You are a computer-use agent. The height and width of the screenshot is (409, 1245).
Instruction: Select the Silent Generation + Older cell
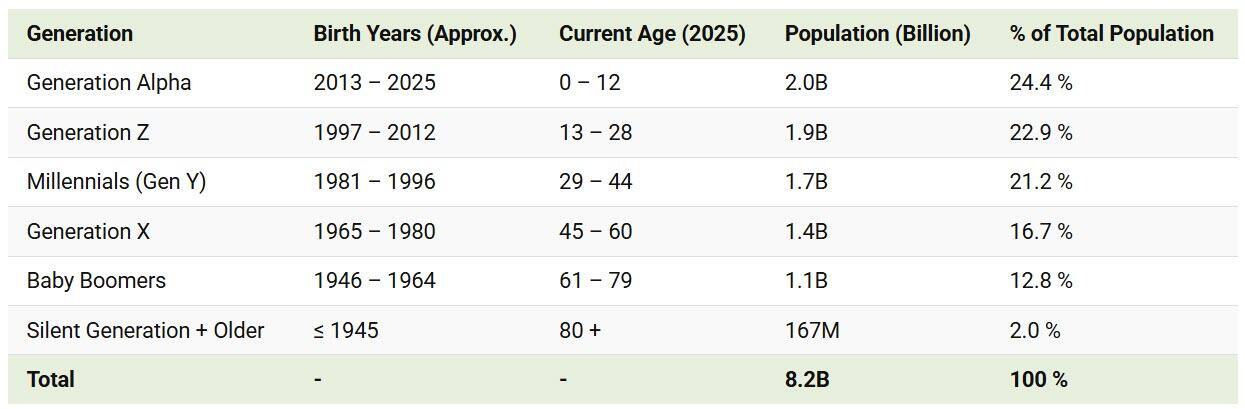point(145,330)
